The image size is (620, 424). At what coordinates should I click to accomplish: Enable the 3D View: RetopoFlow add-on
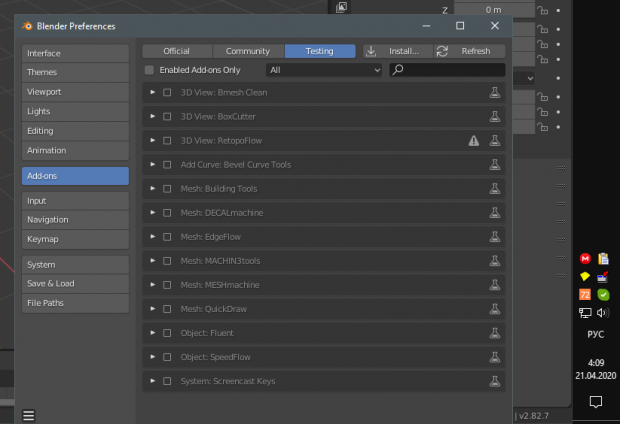pos(167,141)
